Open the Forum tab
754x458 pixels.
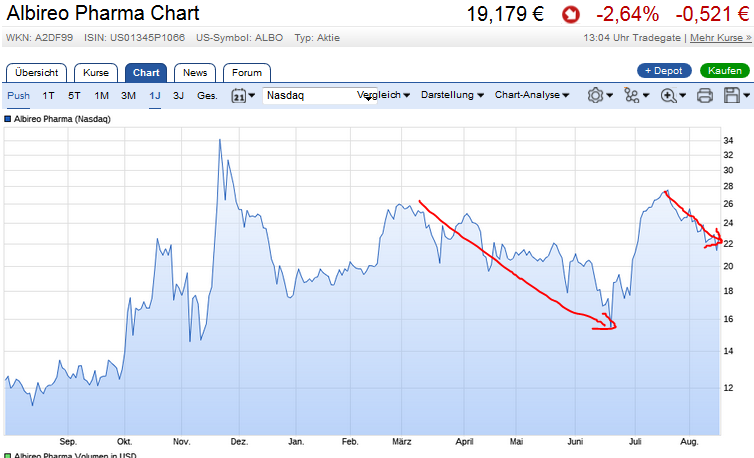(247, 73)
